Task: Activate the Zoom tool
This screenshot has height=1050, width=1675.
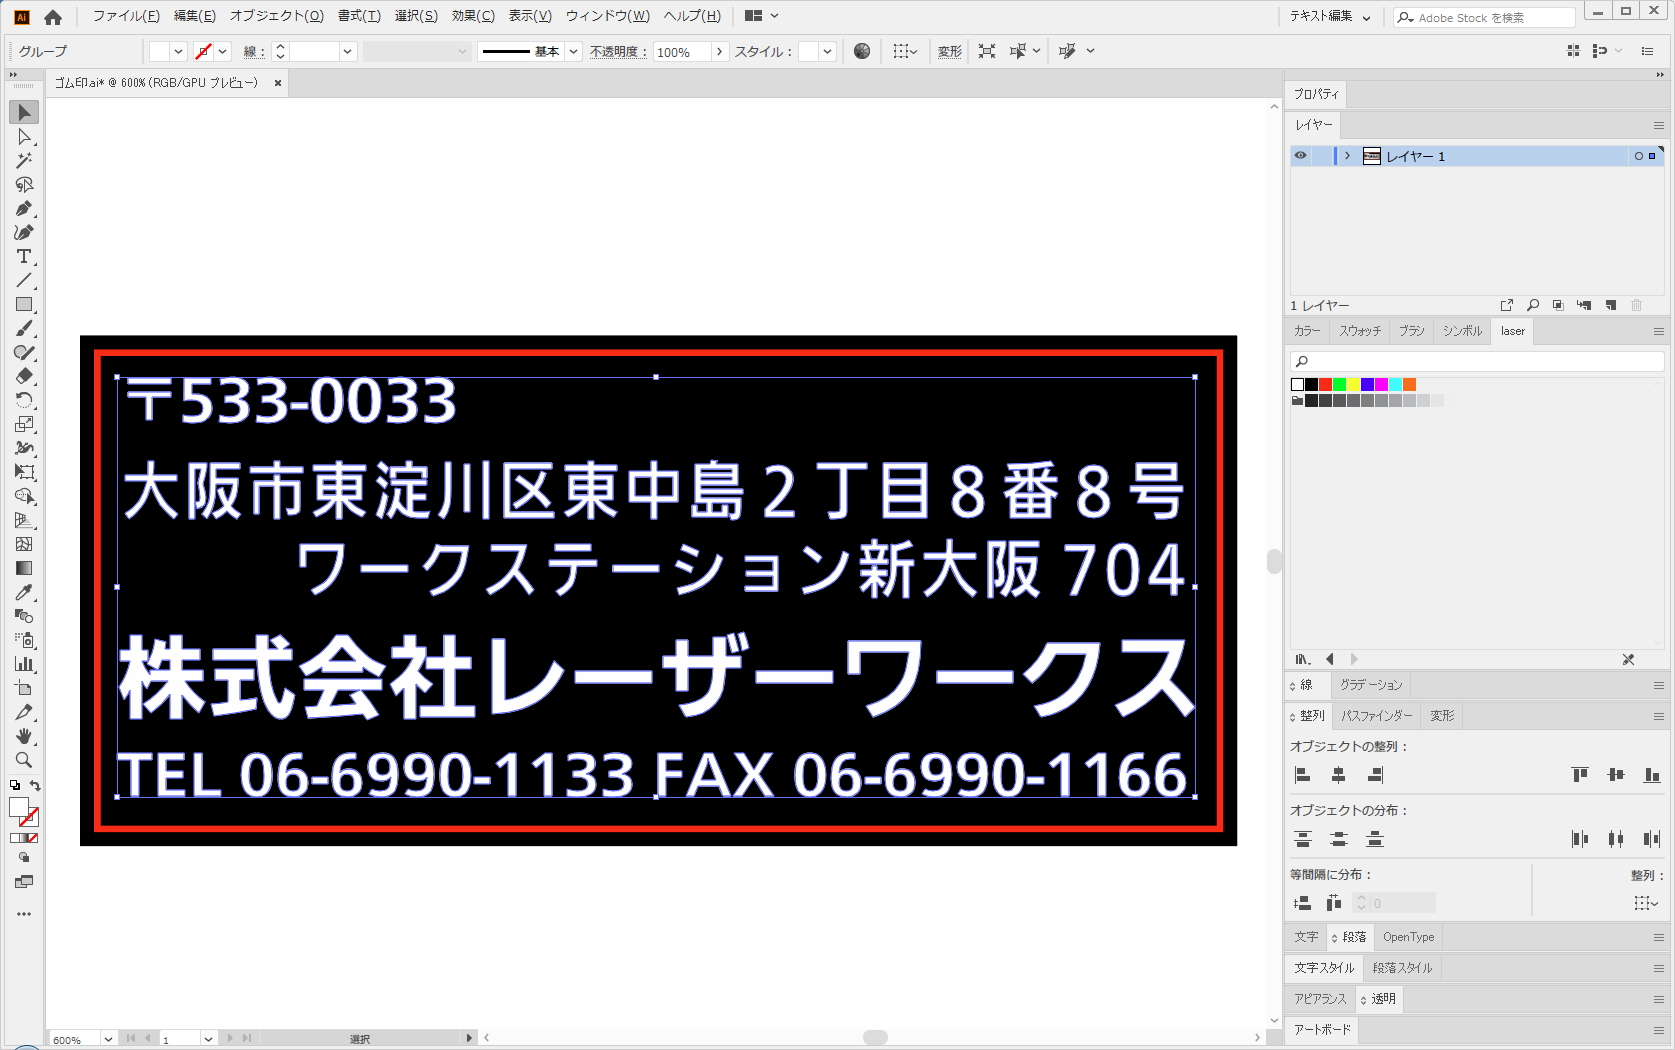Action: pyautogui.click(x=24, y=760)
